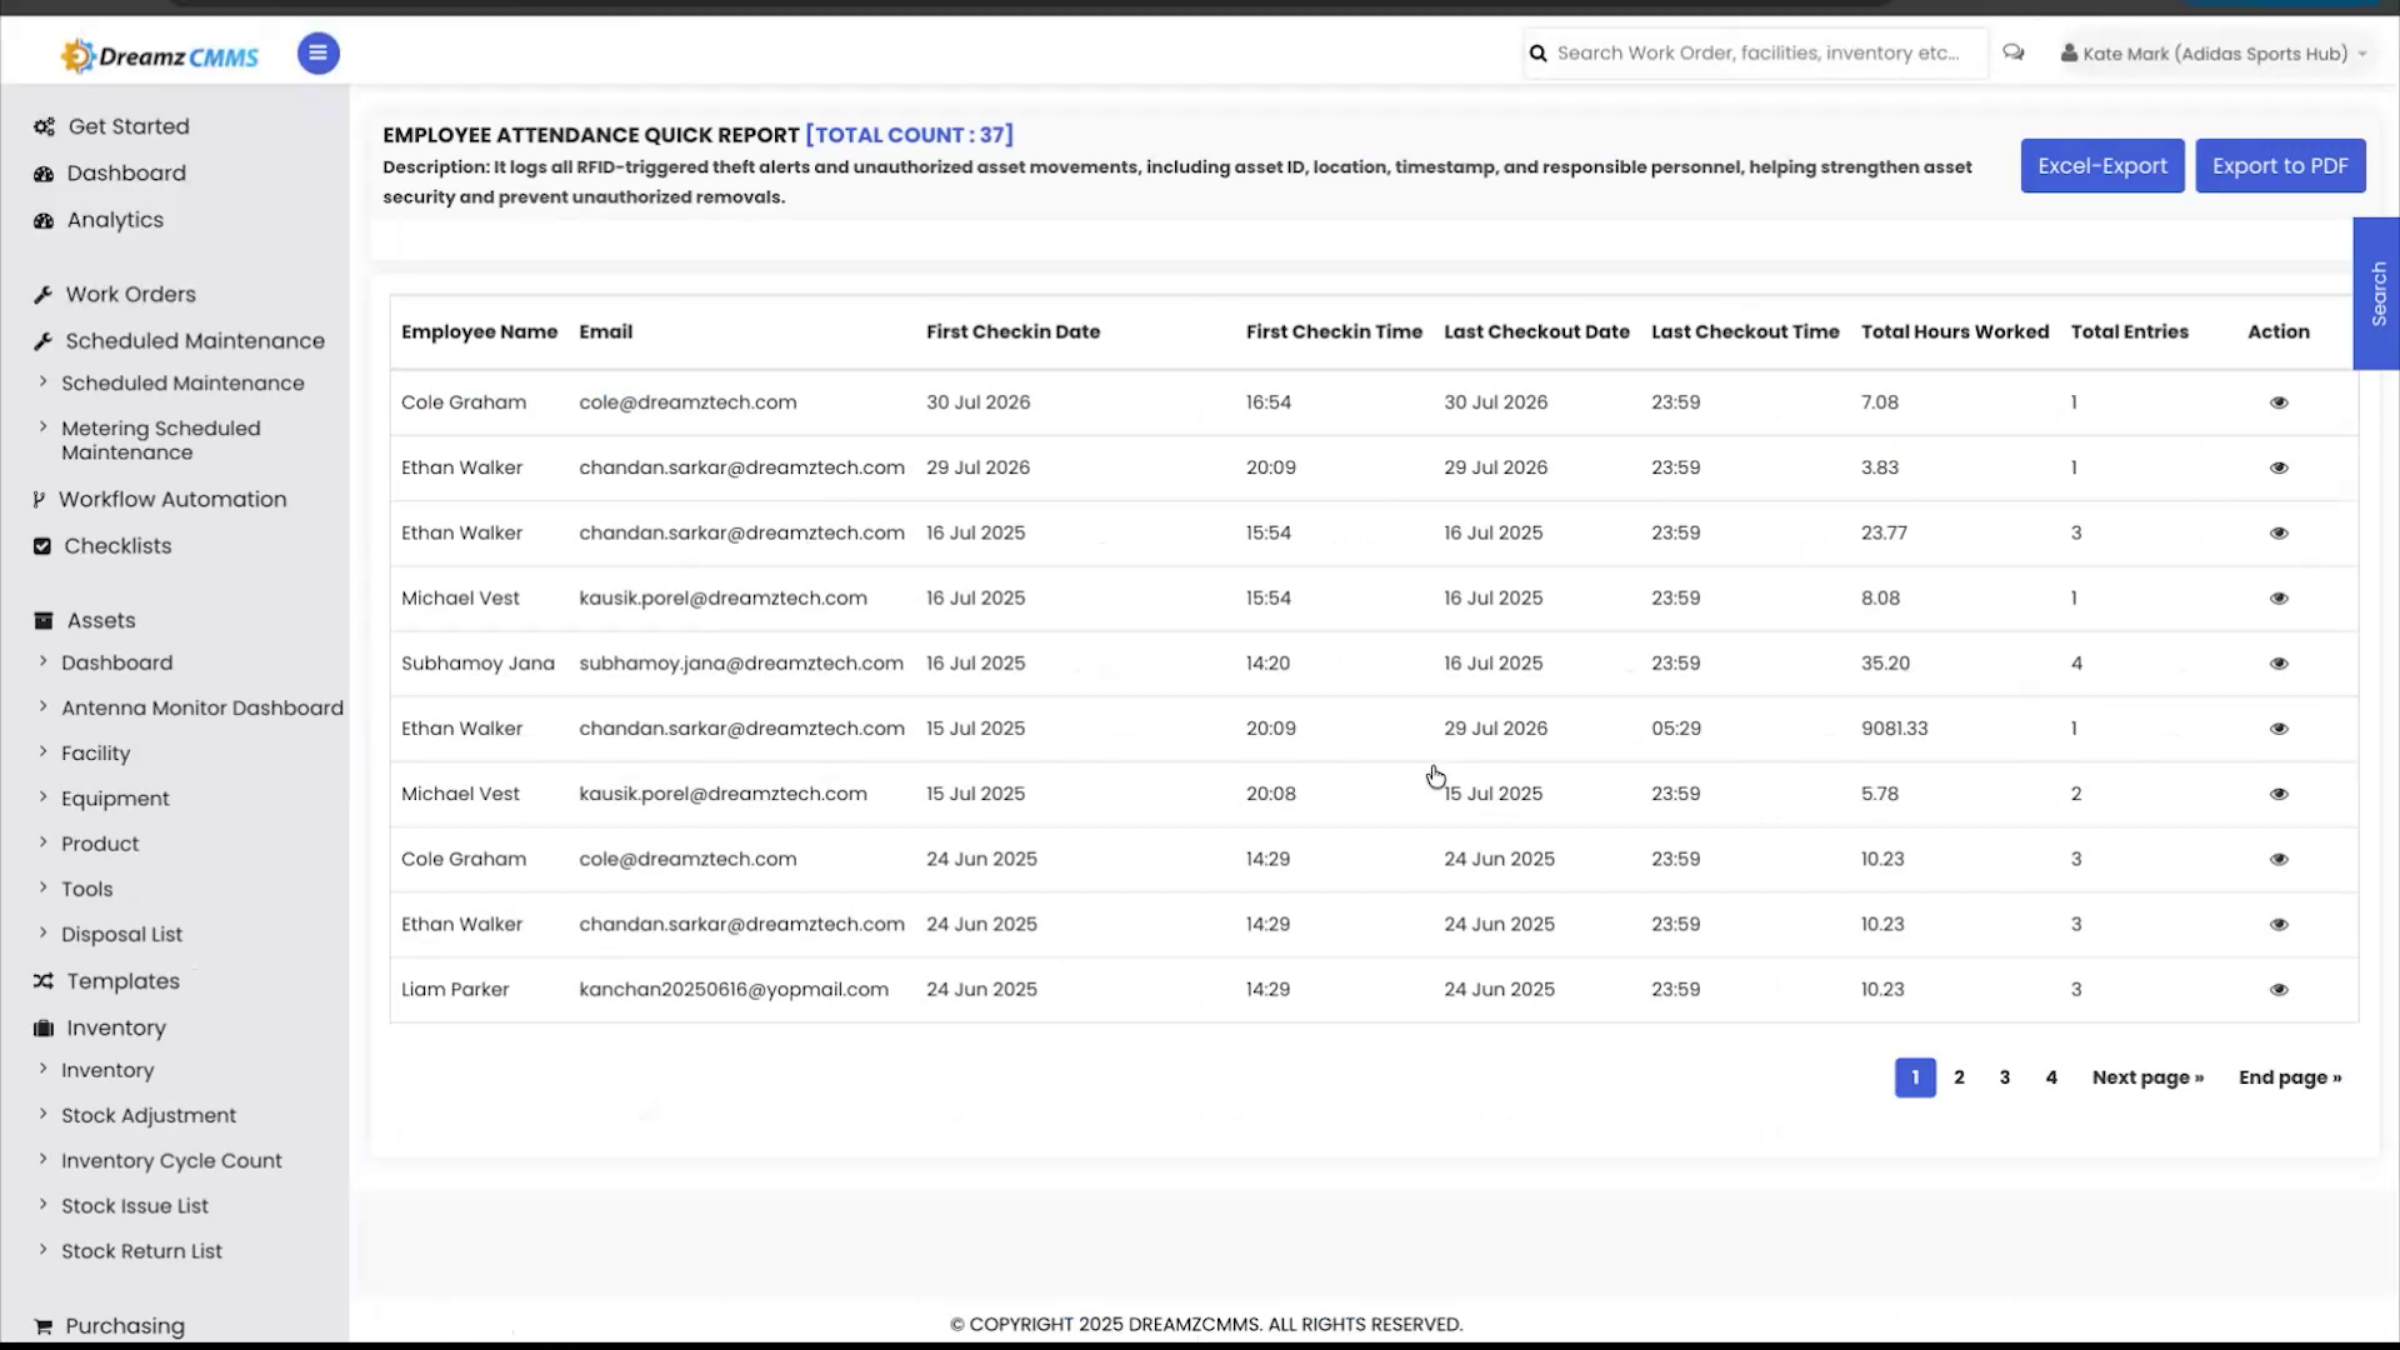2400x1350 pixels.
Task: View details for Ethan Walker 23.77 hours row
Action: click(2278, 533)
